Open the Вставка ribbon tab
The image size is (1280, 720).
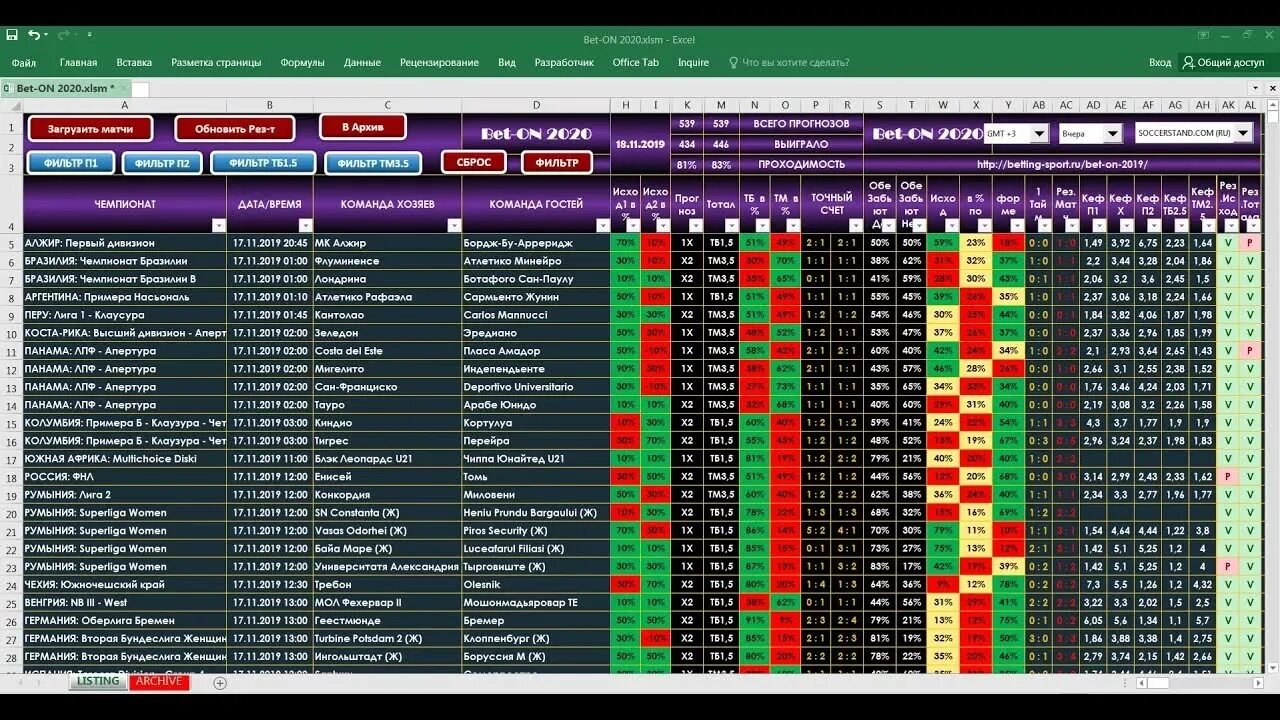[134, 62]
